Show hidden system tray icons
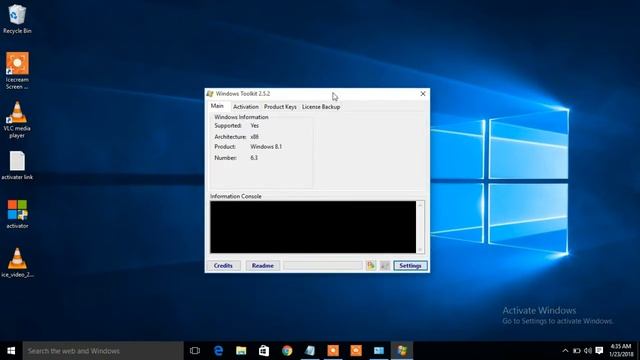This screenshot has width=640, height=360. (x=565, y=351)
